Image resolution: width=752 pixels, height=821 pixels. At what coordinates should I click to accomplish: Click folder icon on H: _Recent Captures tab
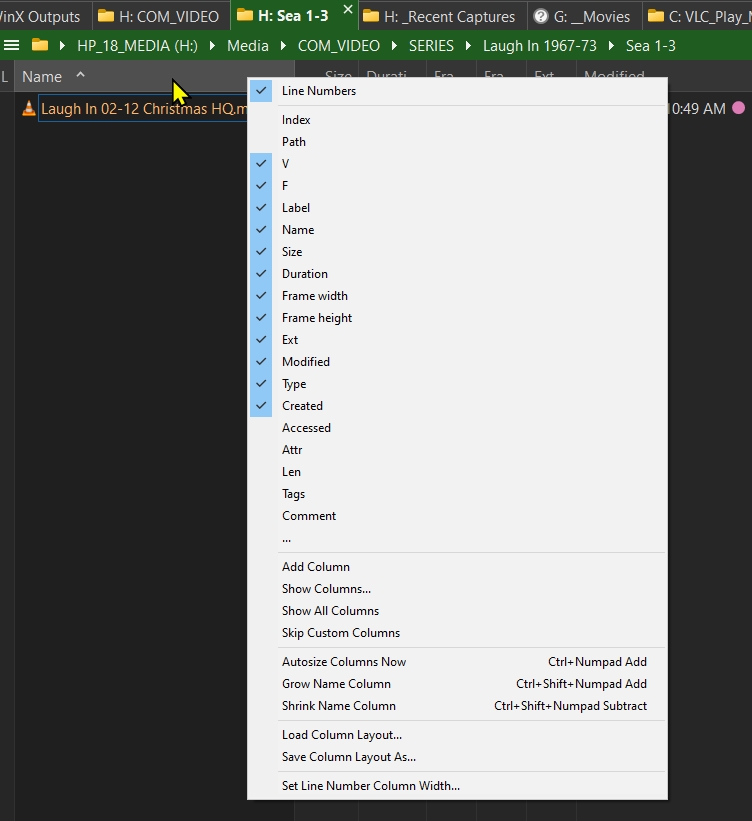pos(371,16)
